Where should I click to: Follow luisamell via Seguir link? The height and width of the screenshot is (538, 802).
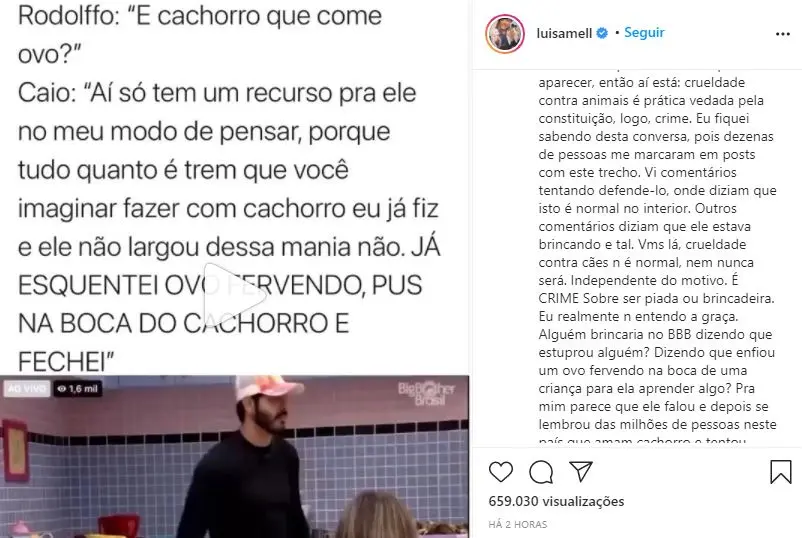644,33
